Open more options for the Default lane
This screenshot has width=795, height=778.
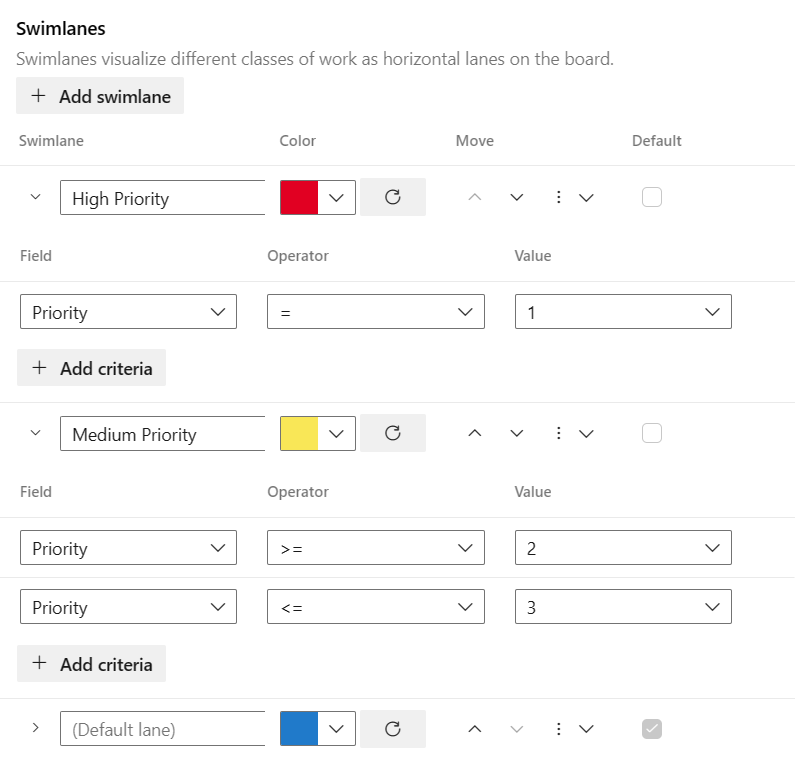573,729
